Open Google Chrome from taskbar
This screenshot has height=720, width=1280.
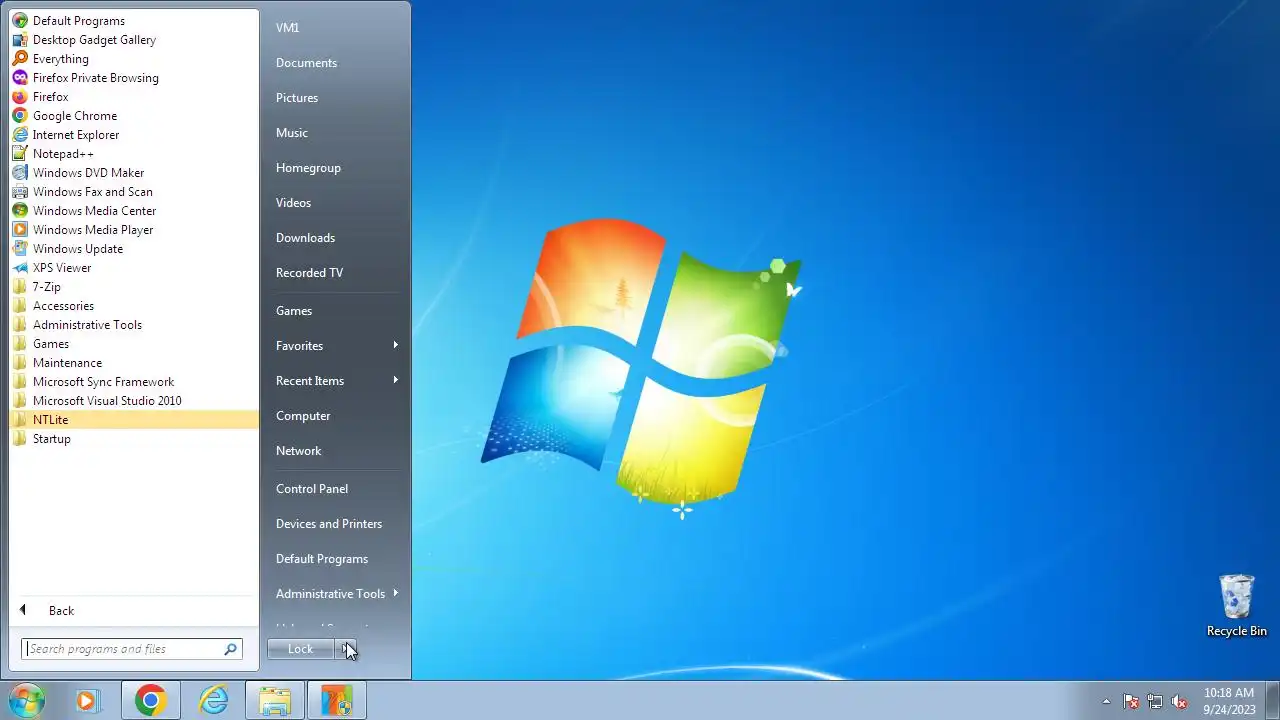tap(151, 701)
